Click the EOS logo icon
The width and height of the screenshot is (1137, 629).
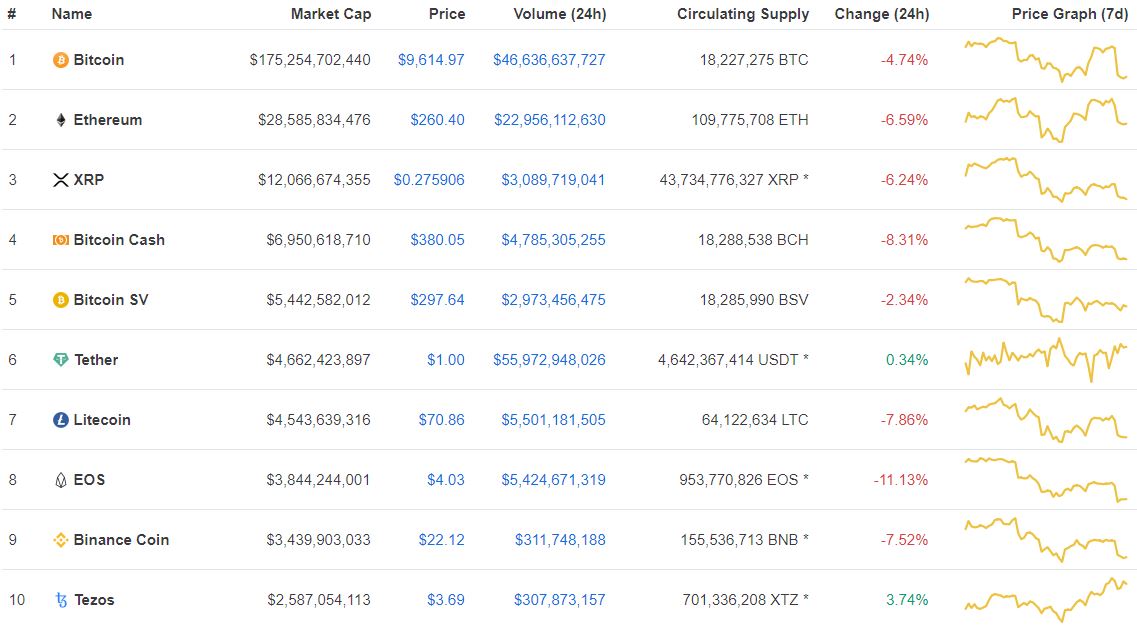pyautogui.click(x=61, y=480)
